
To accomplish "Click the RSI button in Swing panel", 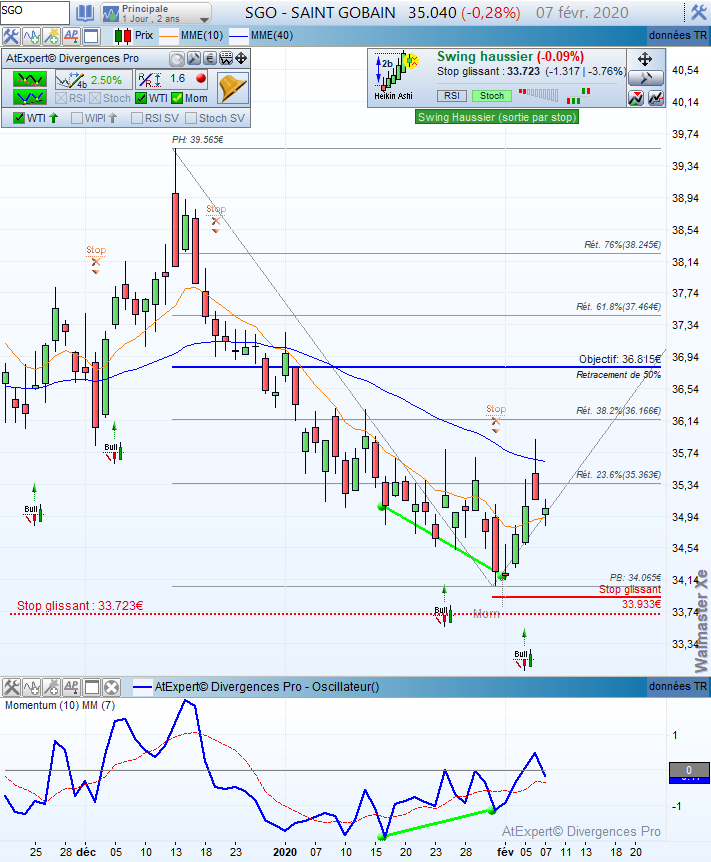I will 452,96.
